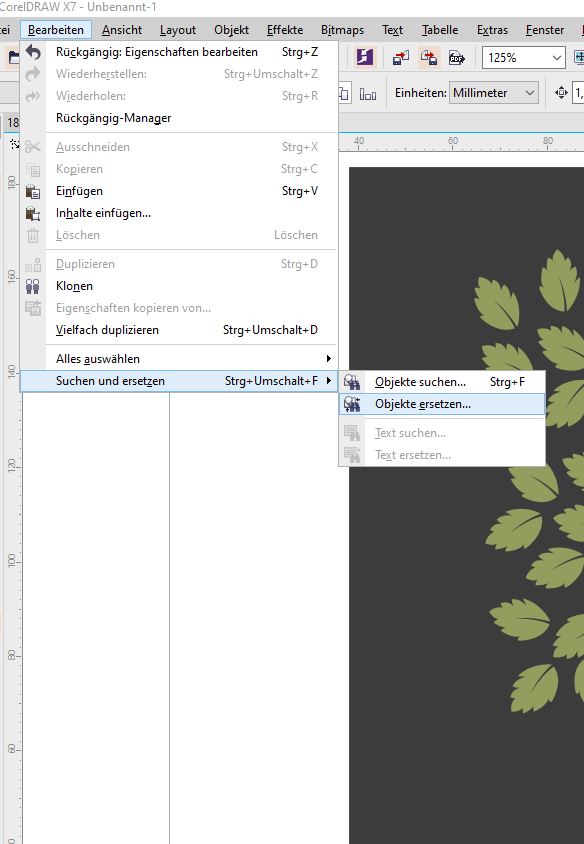
Task: Click the horizontal ruler at mark 60
Action: tap(453, 143)
